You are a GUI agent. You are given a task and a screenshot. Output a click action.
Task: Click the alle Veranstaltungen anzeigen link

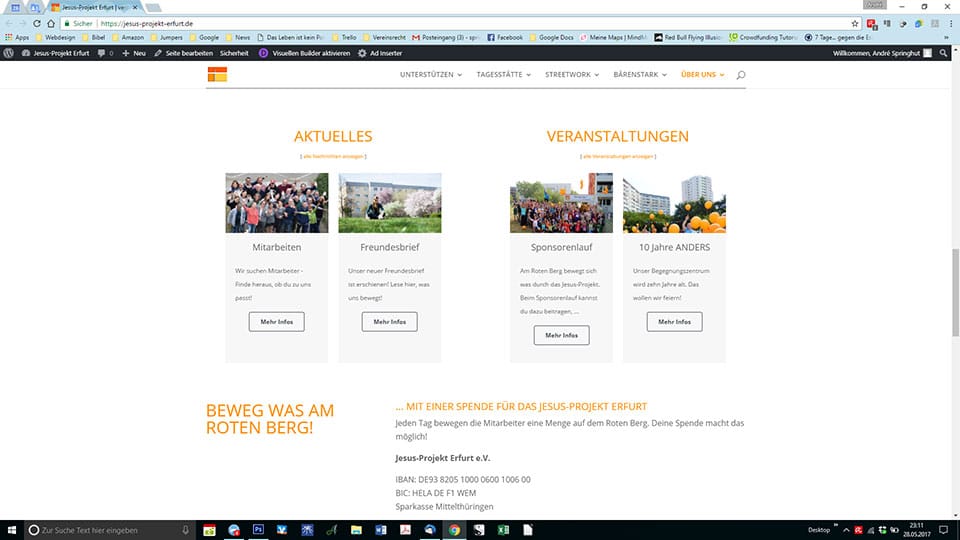point(618,156)
